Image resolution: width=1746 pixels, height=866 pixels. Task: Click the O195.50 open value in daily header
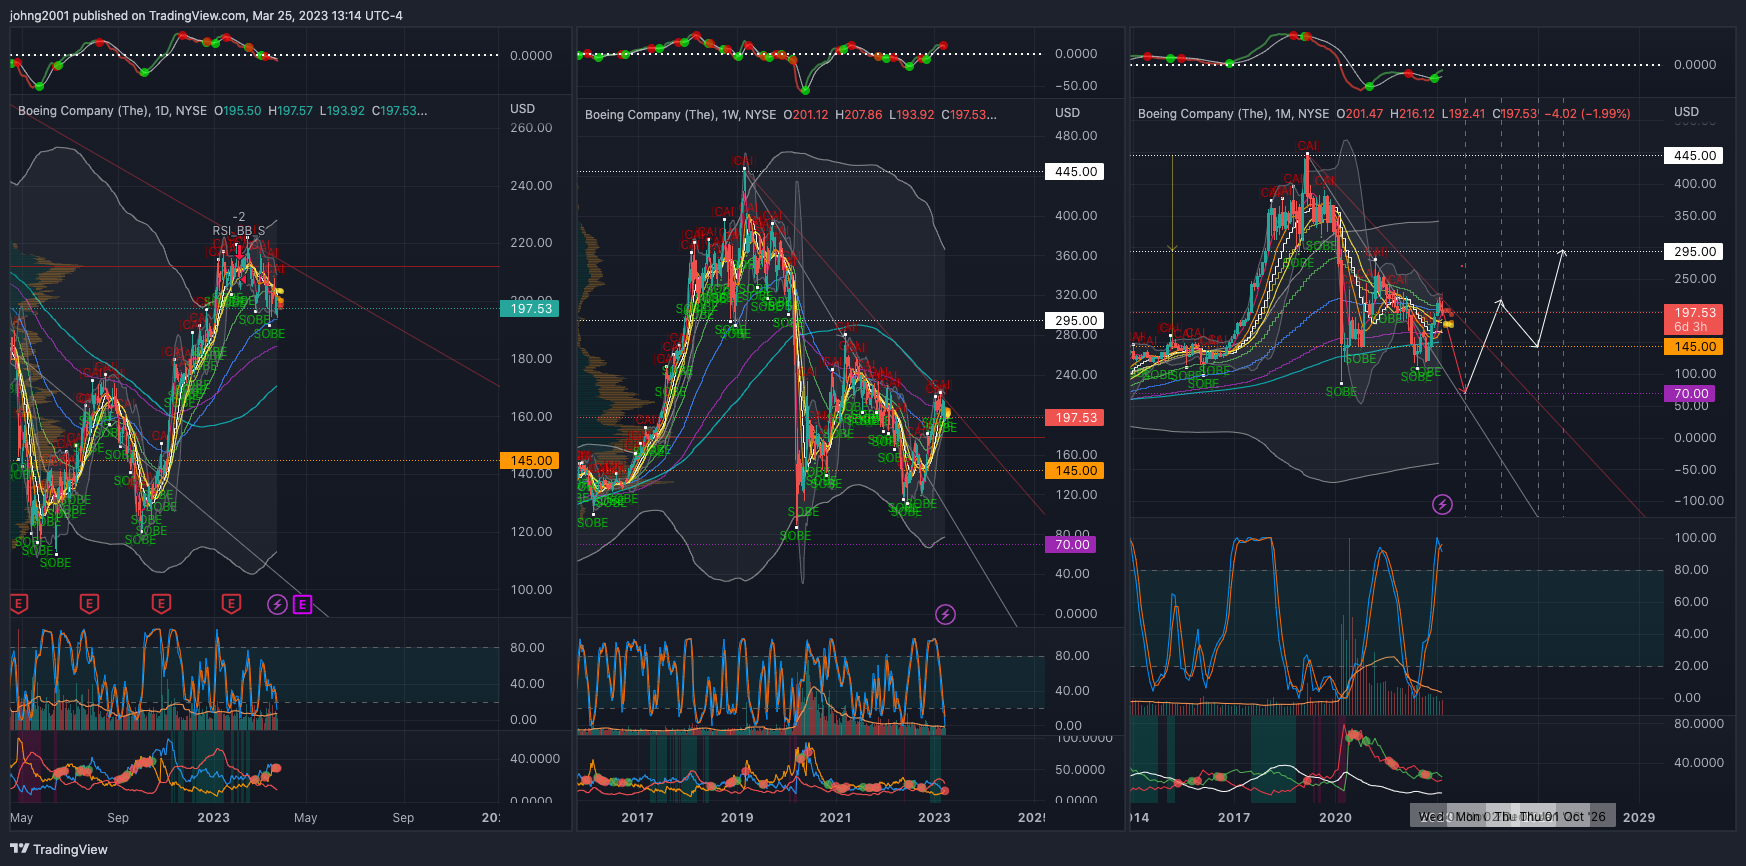[x=238, y=111]
